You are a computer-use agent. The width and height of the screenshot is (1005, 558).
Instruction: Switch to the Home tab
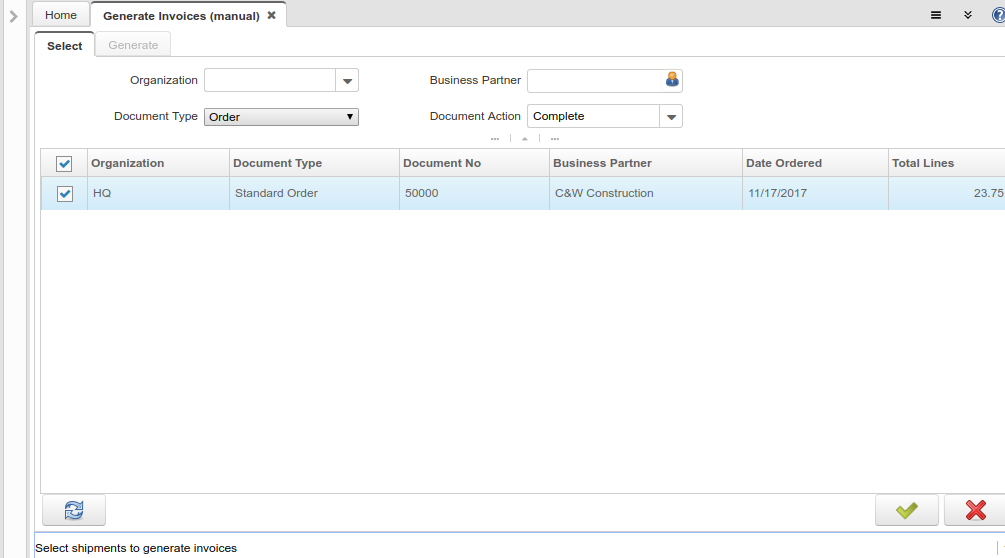61,15
